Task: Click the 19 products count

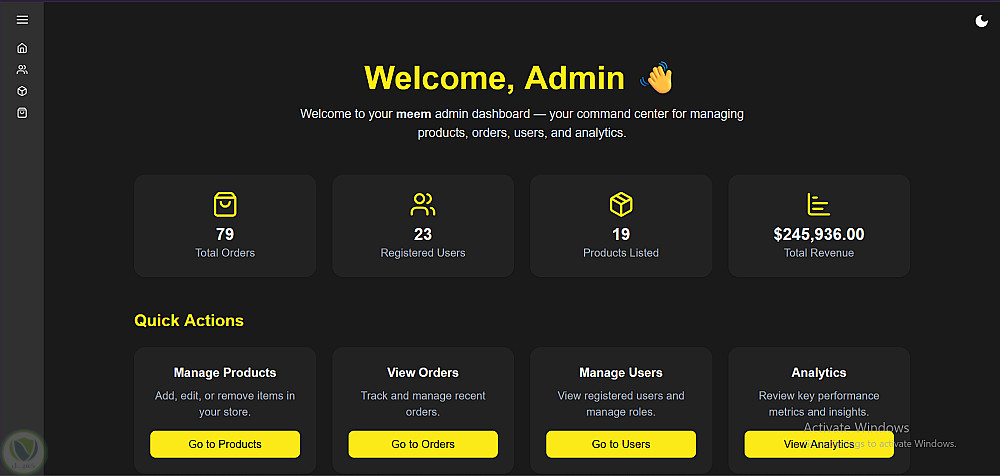Action: pos(621,234)
